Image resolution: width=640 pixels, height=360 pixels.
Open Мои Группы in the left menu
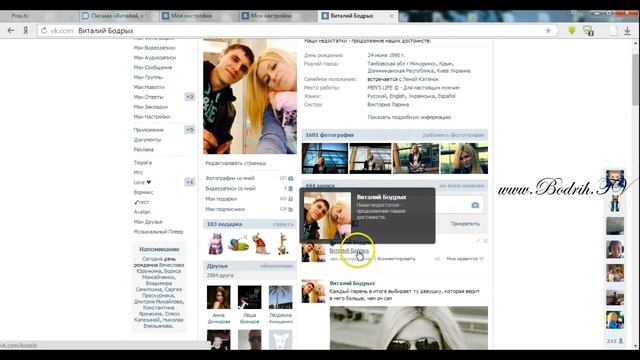pos(148,77)
